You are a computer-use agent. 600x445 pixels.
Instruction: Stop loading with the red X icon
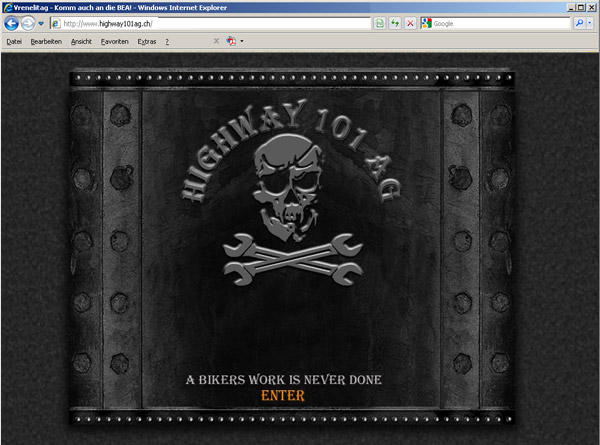click(x=410, y=24)
